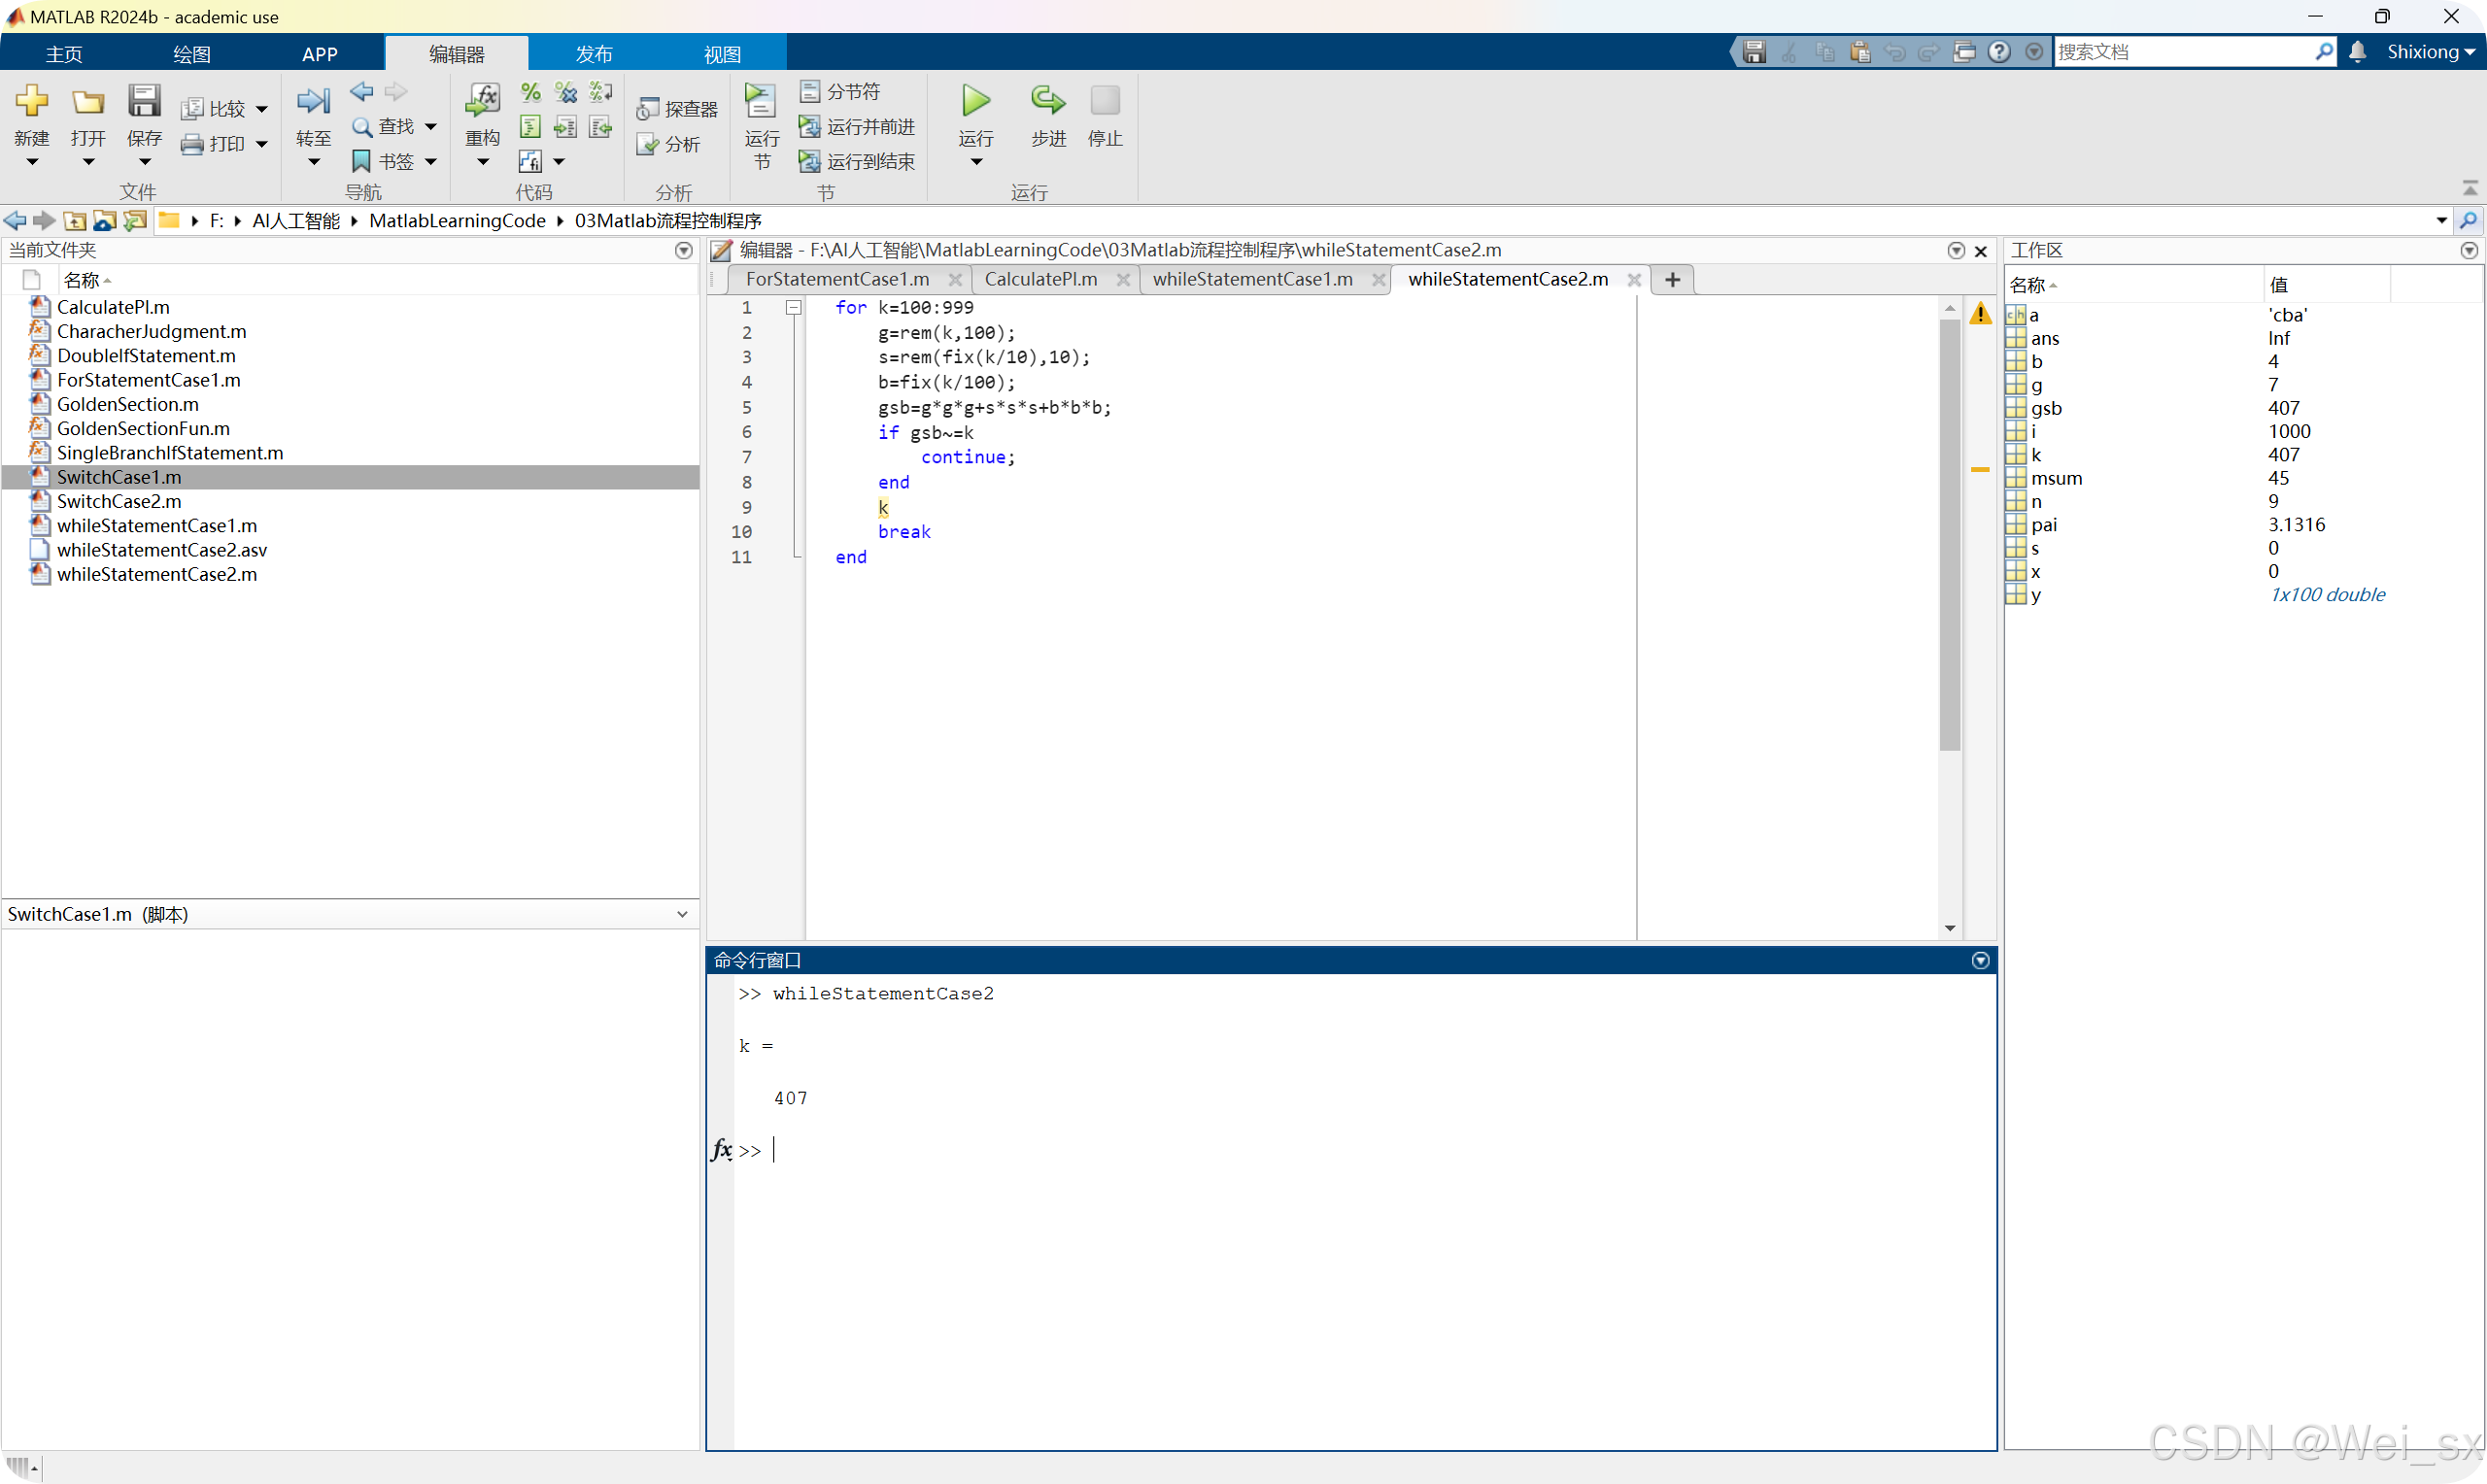Click the Save (保存) disk icon

(x=144, y=101)
